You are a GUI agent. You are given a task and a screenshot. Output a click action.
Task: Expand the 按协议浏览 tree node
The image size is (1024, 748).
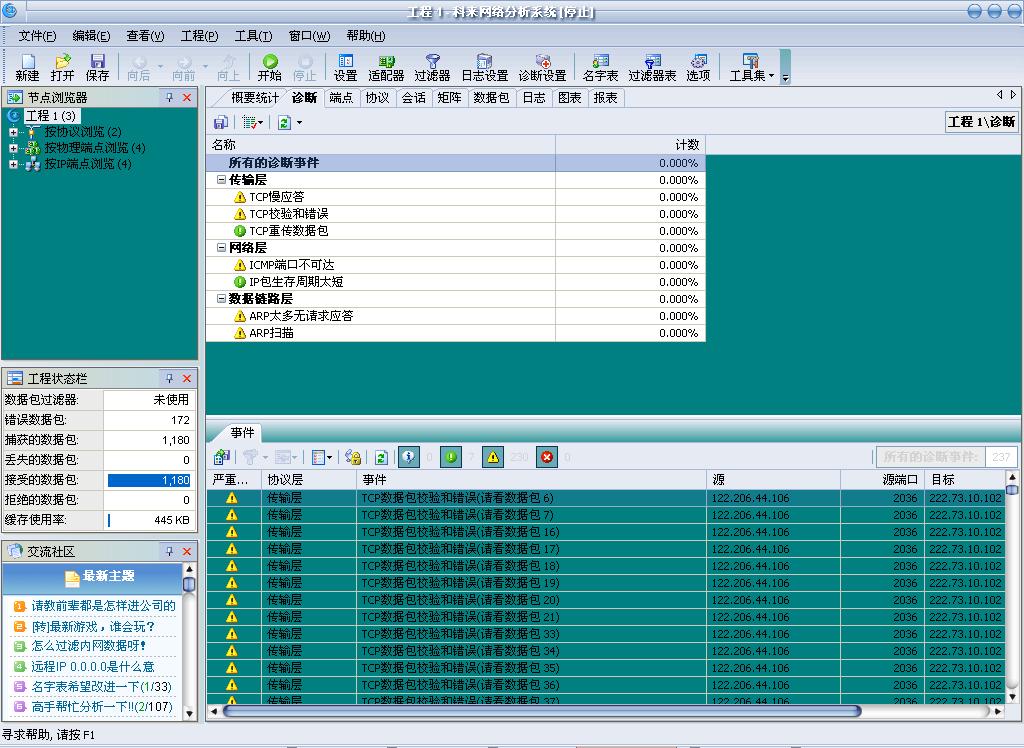(x=14, y=132)
